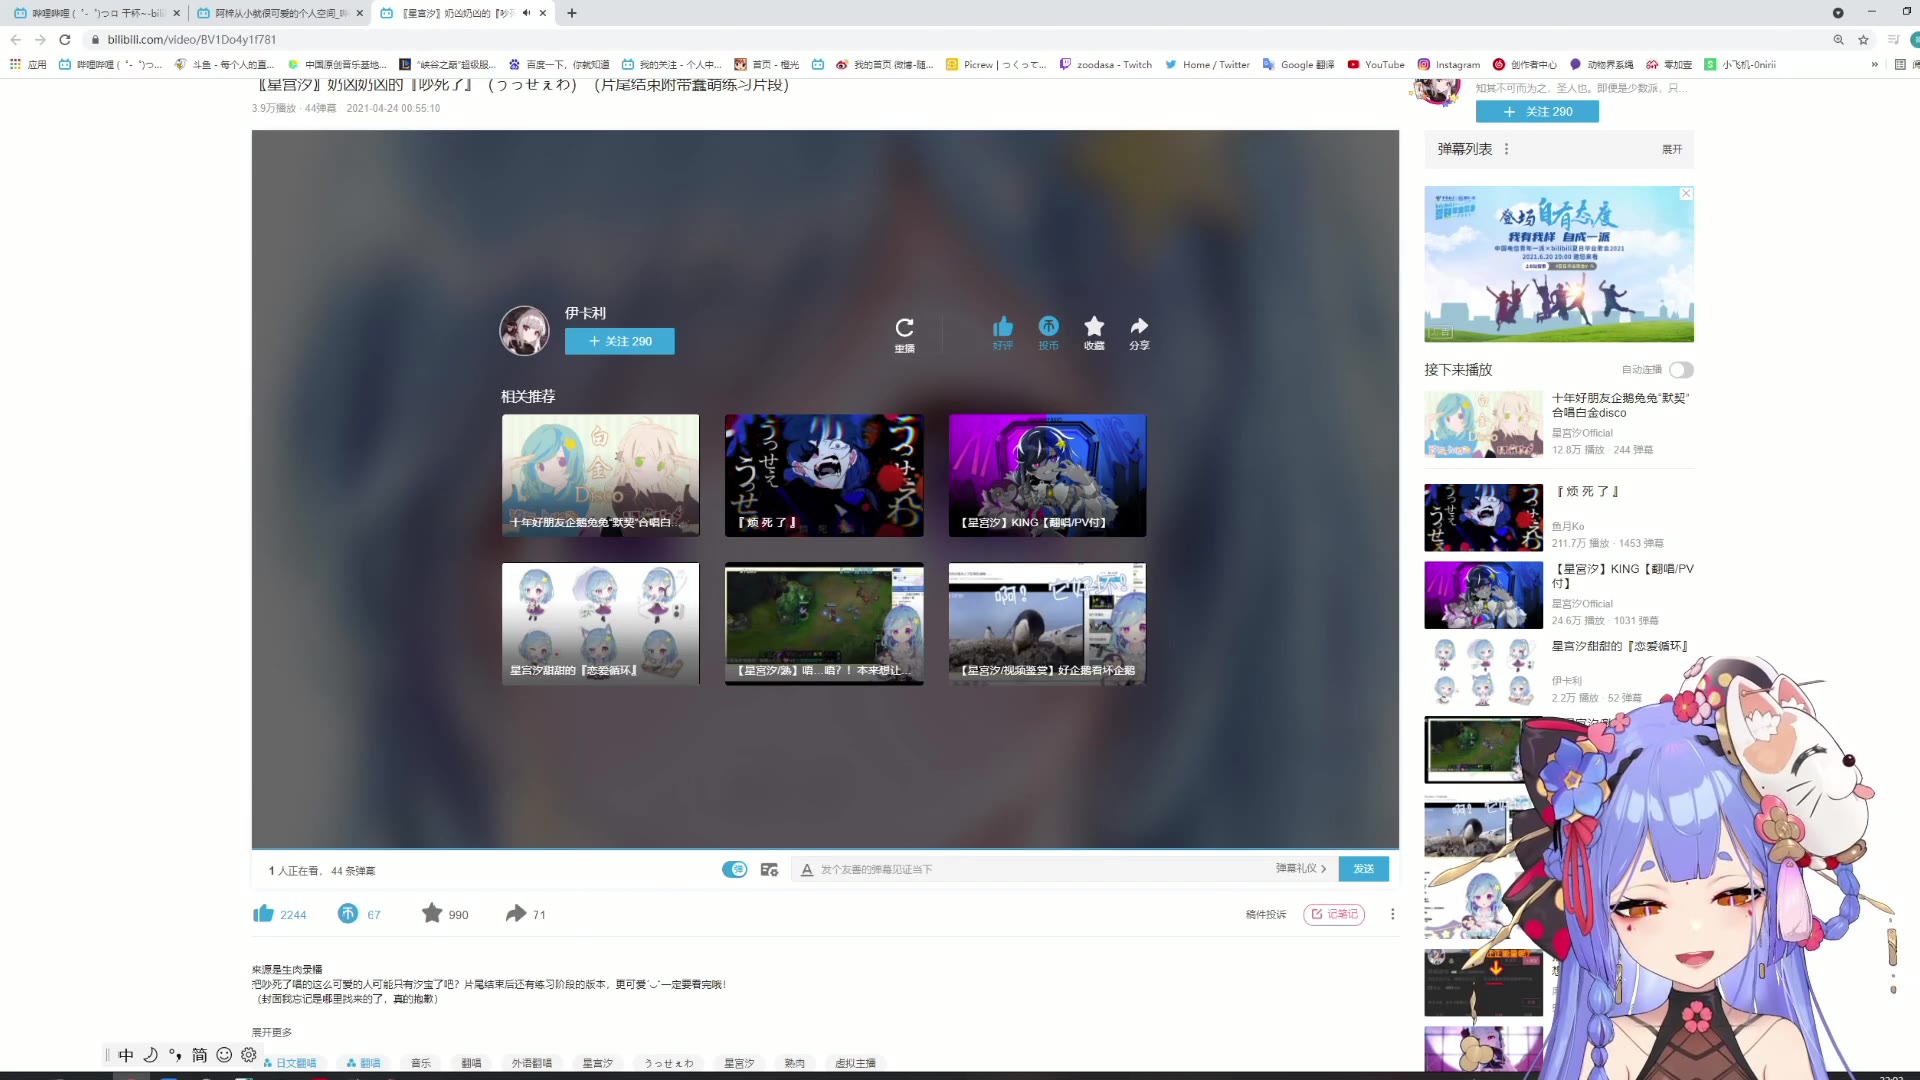The image size is (1920, 1080).
Task: Open the 恋爱循环 end screen recommendation
Action: tap(600, 623)
